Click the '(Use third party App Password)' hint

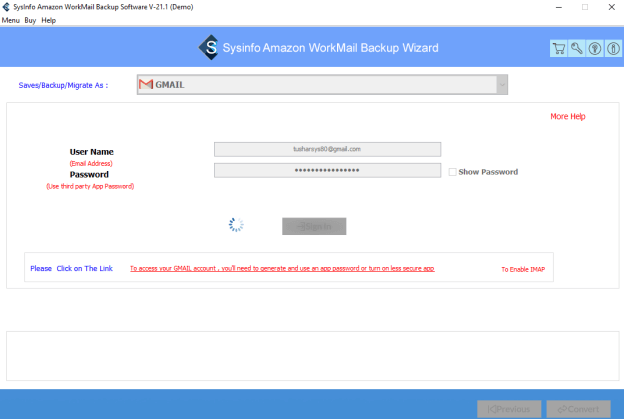pyautogui.click(x=90, y=186)
